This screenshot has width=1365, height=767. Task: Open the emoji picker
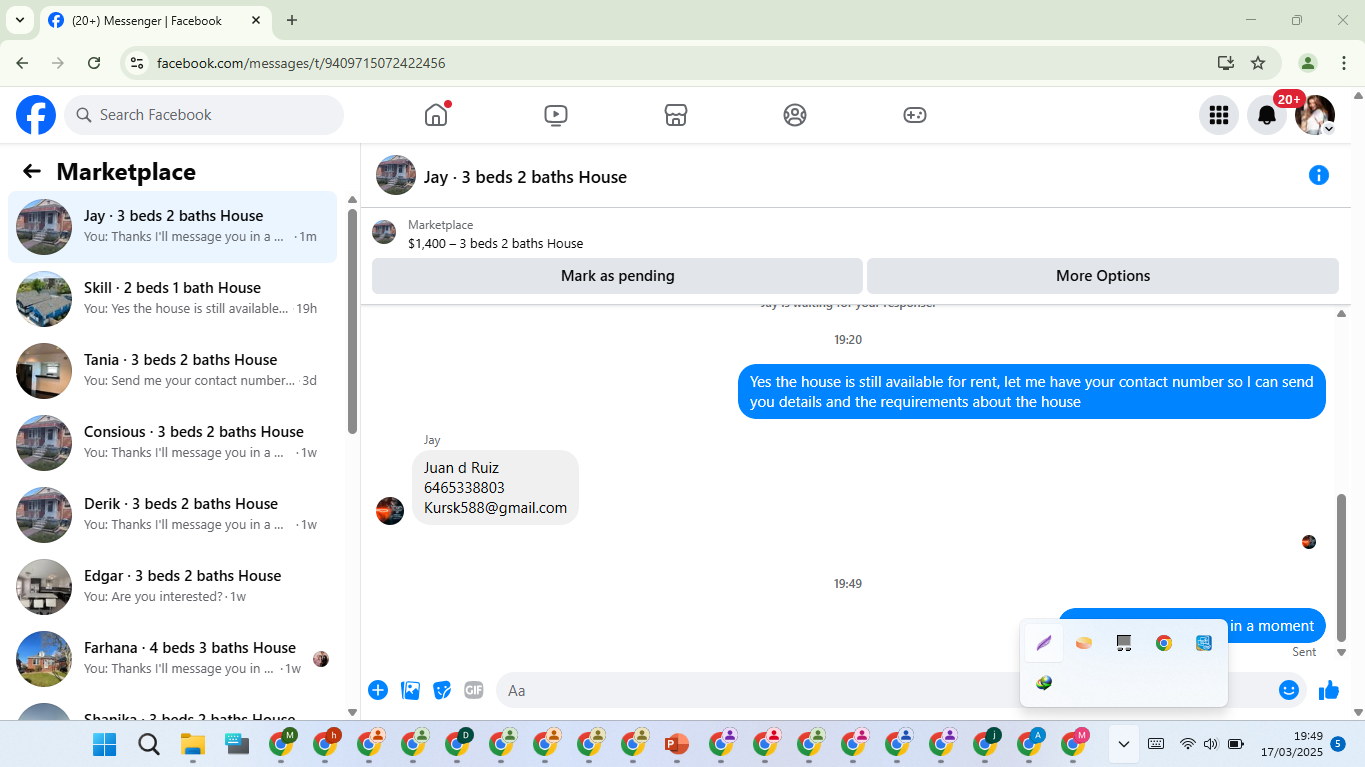pyautogui.click(x=1289, y=690)
